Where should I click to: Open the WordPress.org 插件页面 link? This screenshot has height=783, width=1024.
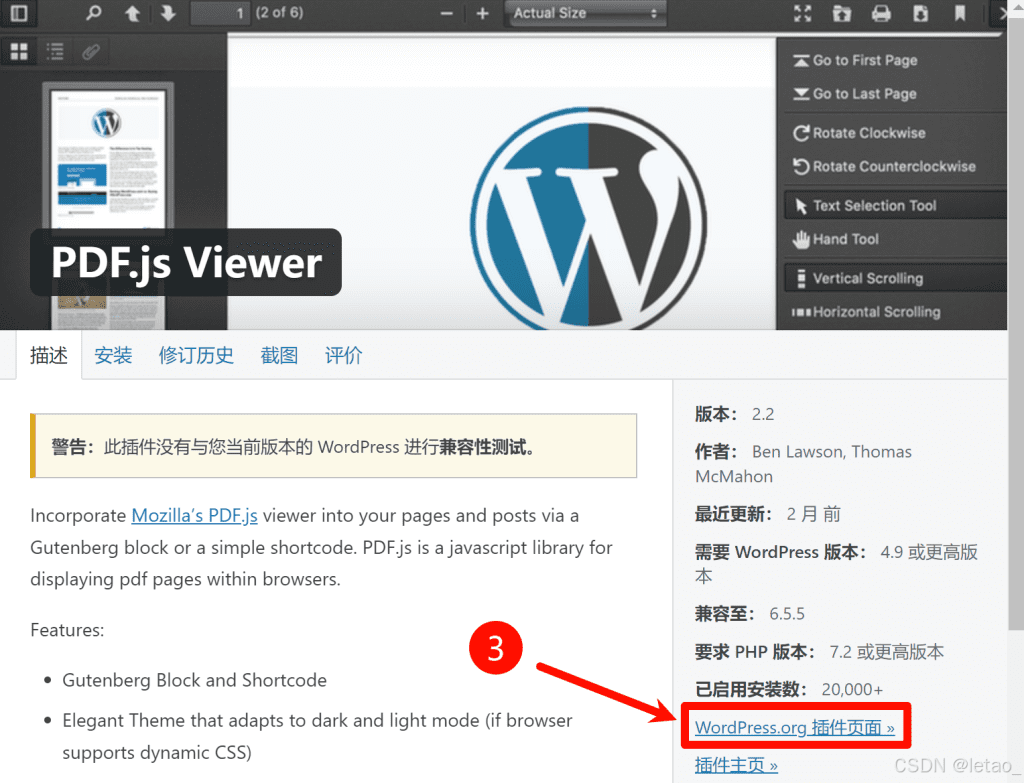(795, 727)
